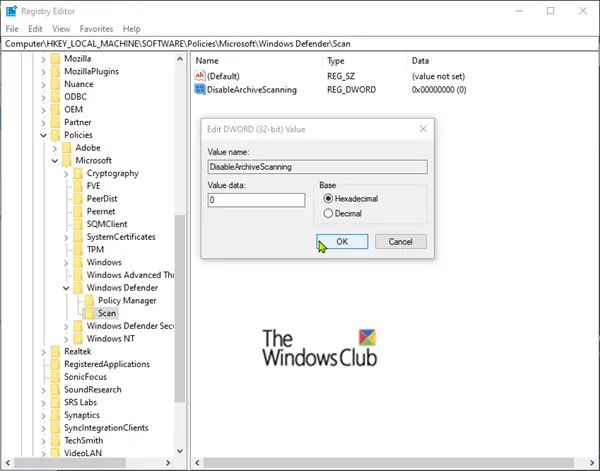Open the Favorites menu
This screenshot has width=600, height=471.
tap(96, 29)
